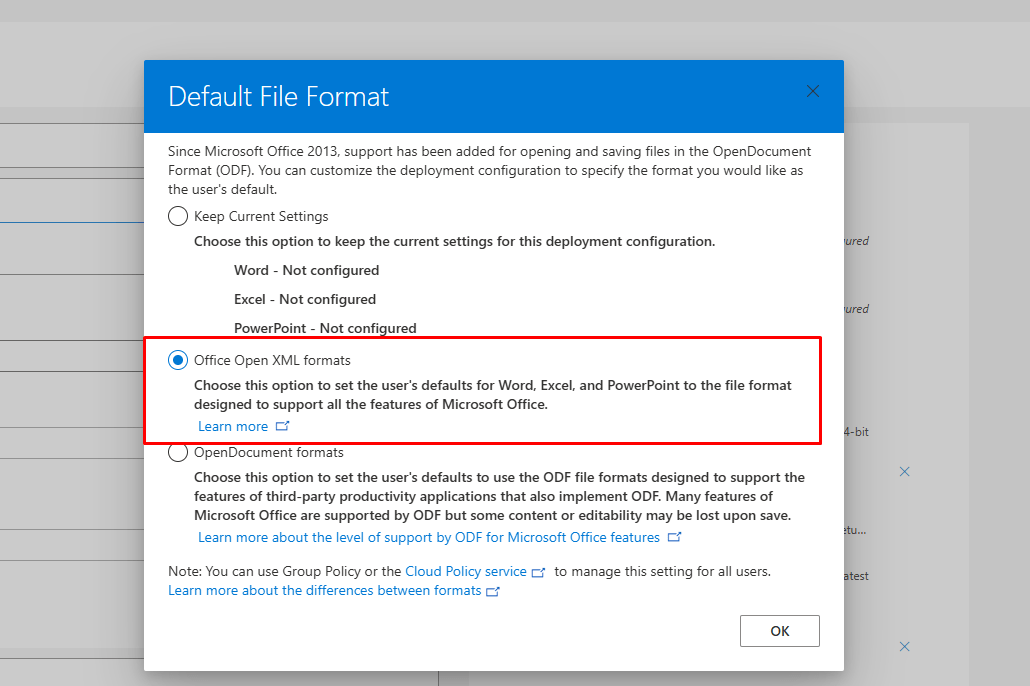Screen dimensions: 1030x686
Task: Click external-link icon beside Learn more
Action: pos(282,426)
